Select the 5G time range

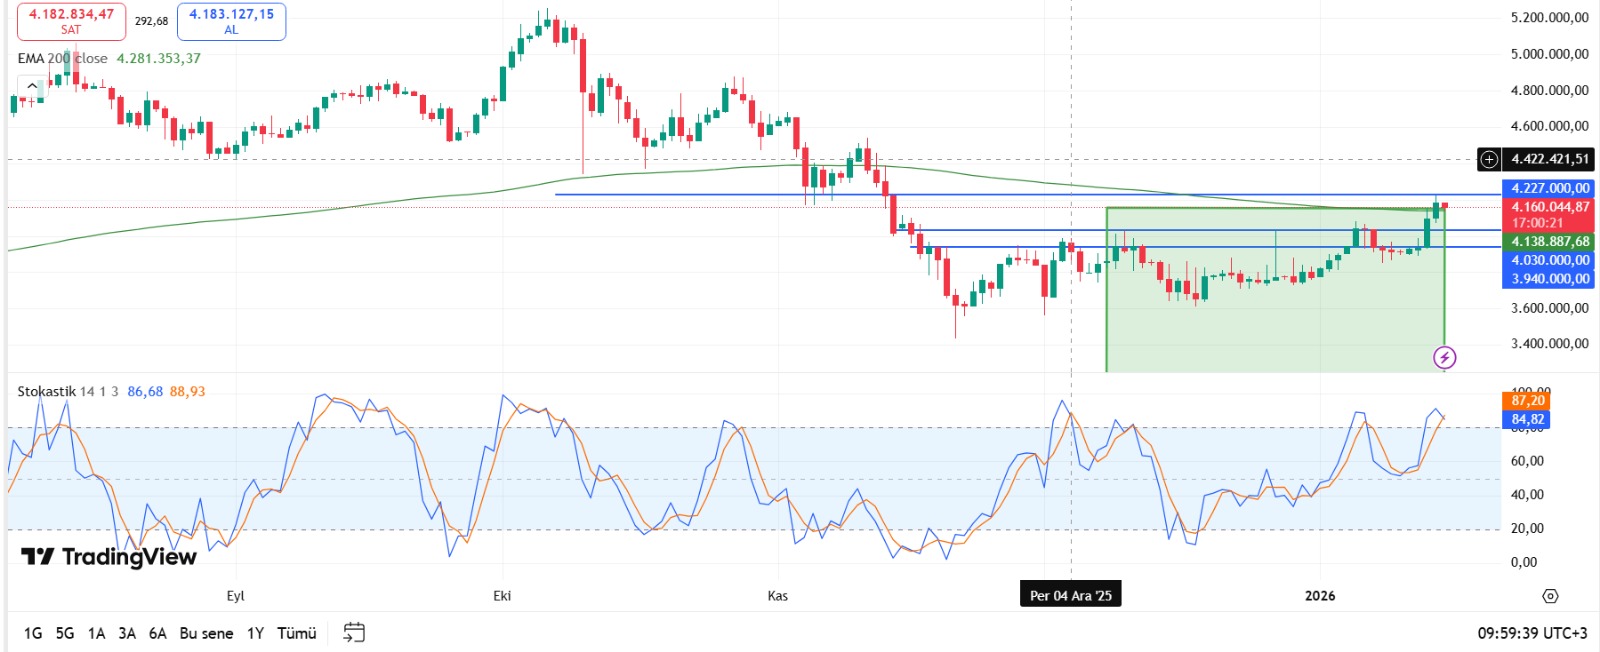pyautogui.click(x=65, y=633)
